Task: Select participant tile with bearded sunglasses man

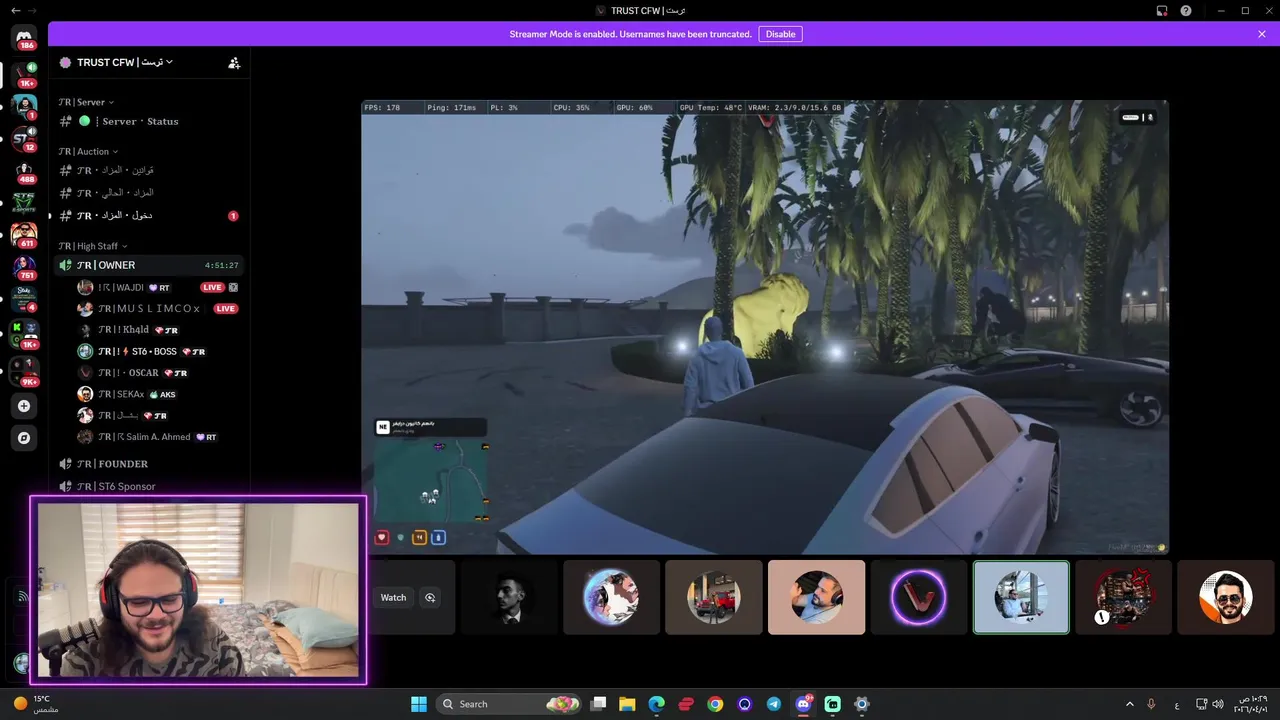Action: pos(1225,597)
